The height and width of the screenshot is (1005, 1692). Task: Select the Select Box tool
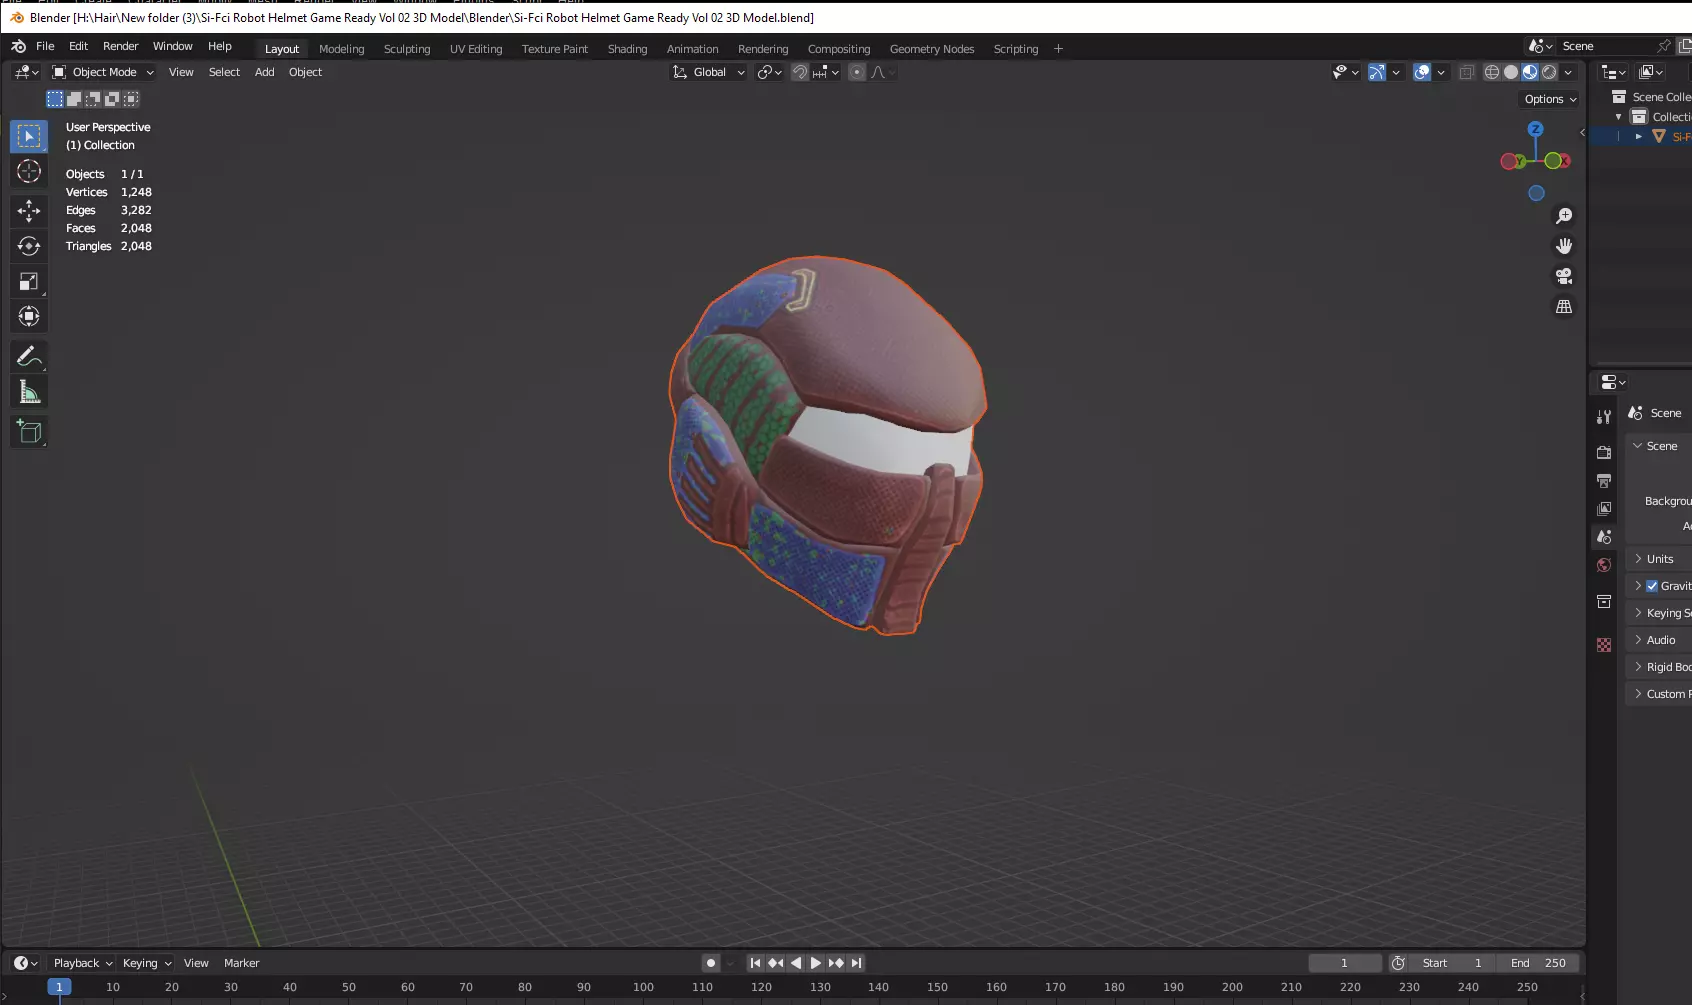click(29, 136)
